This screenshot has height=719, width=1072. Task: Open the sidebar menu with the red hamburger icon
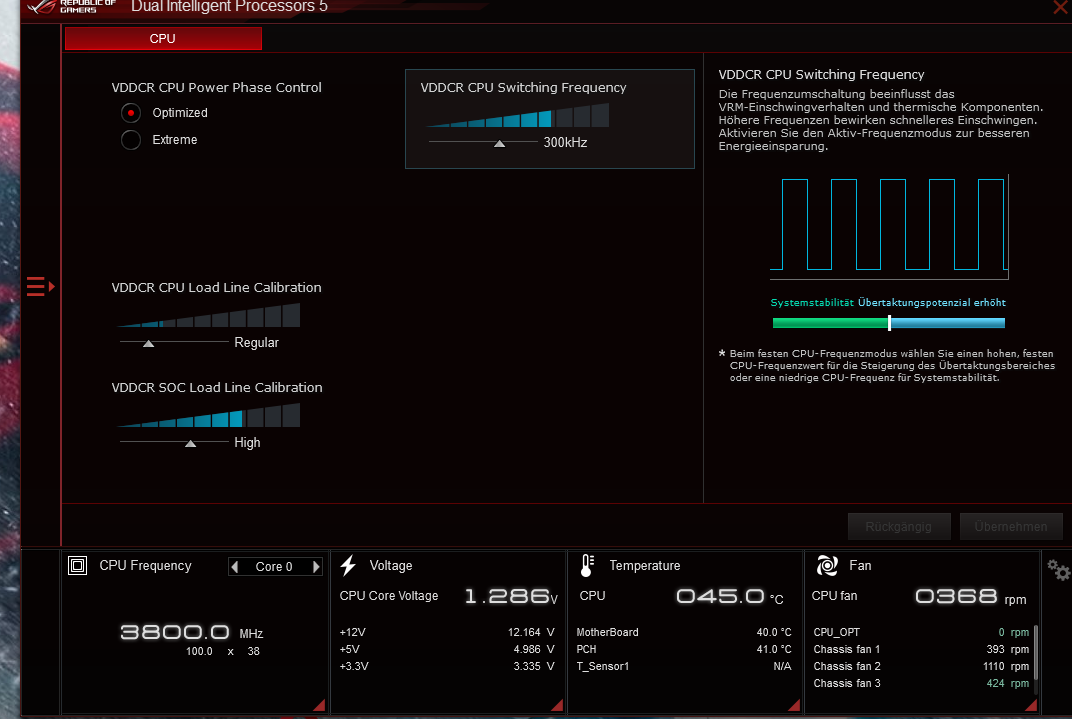(40, 286)
